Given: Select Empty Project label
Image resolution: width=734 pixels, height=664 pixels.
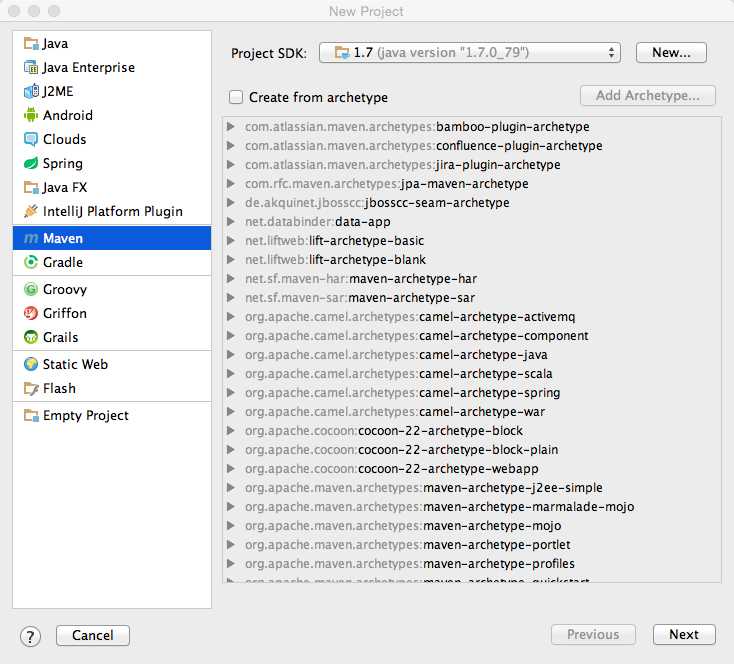Looking at the screenshot, I should [86, 415].
